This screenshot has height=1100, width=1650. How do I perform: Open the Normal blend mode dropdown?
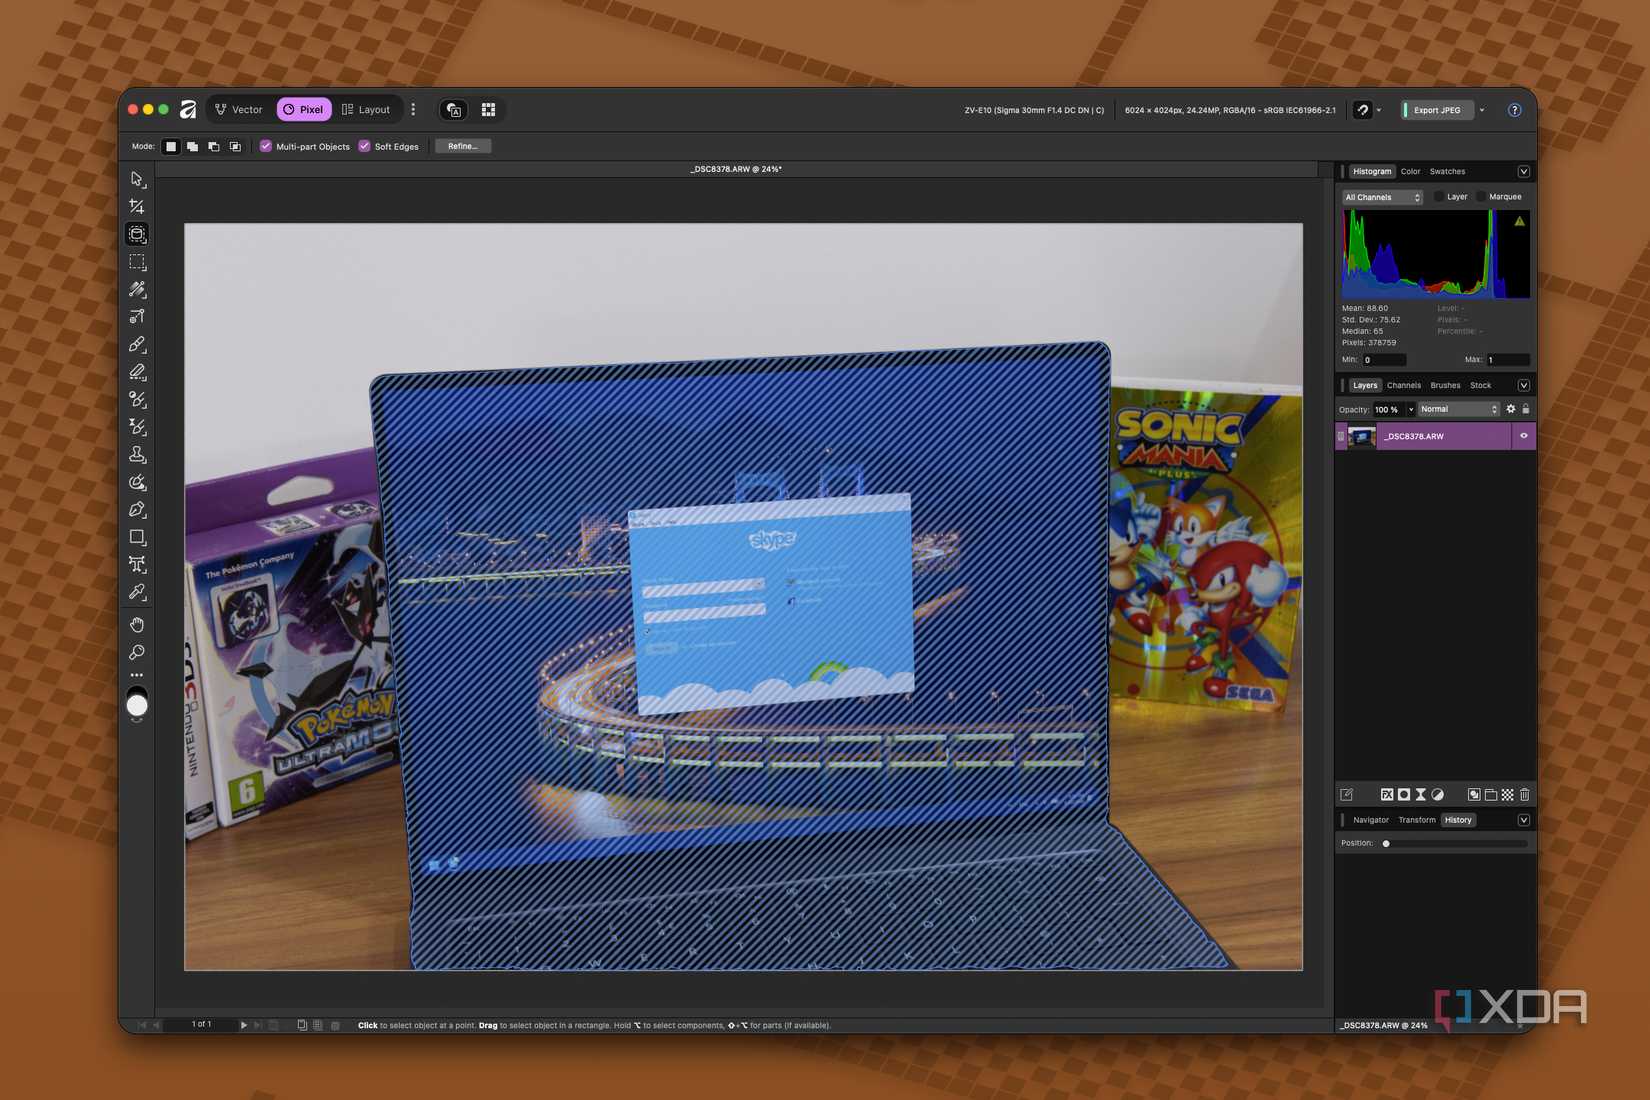pyautogui.click(x=1459, y=409)
